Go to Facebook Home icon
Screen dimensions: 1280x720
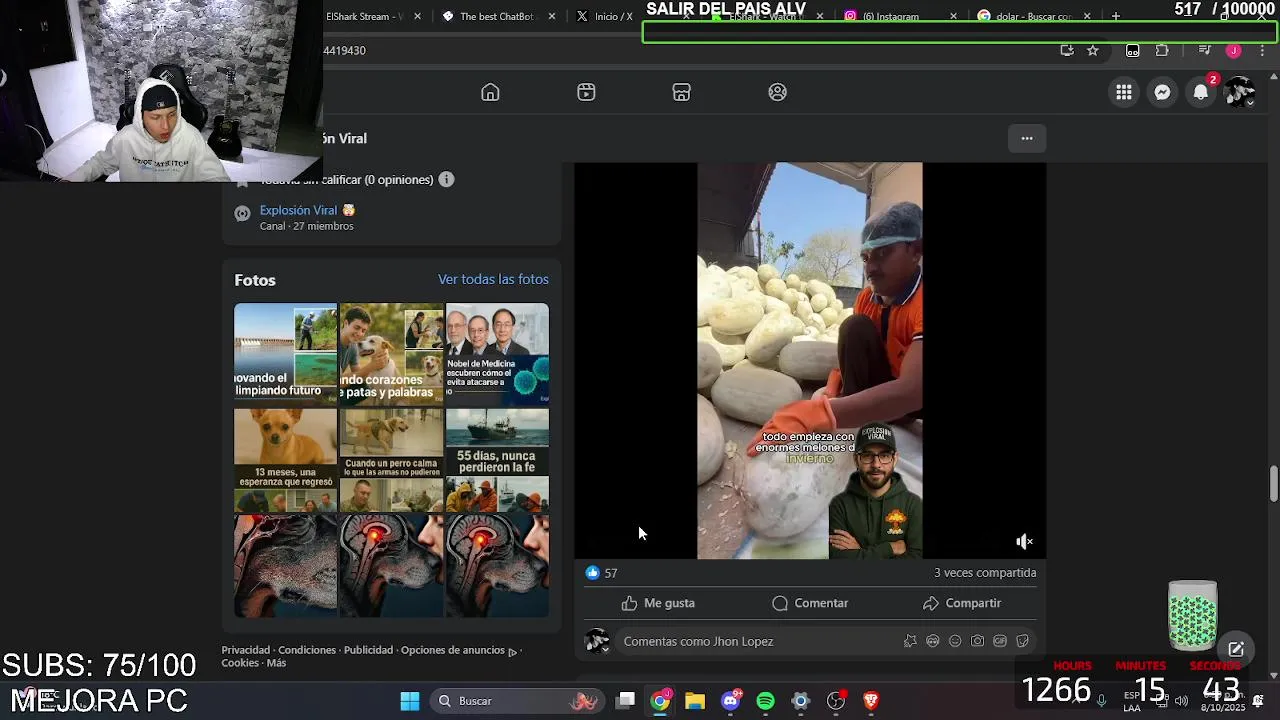point(490,92)
